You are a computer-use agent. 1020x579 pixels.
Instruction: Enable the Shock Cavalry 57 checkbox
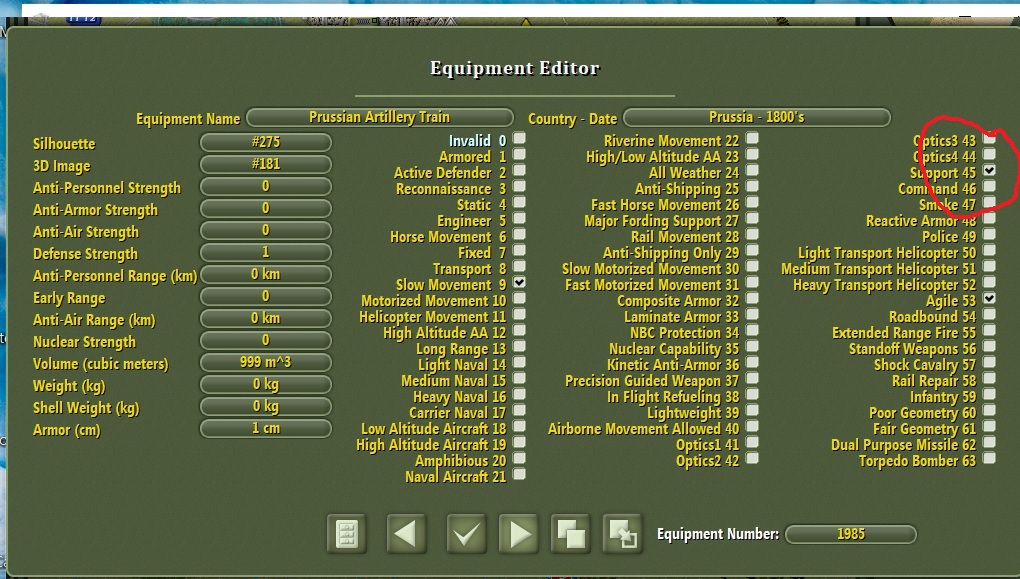point(989,362)
